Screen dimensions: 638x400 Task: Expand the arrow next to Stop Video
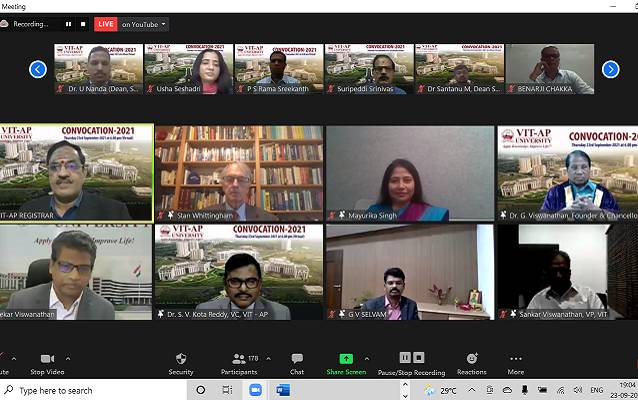[68, 358]
